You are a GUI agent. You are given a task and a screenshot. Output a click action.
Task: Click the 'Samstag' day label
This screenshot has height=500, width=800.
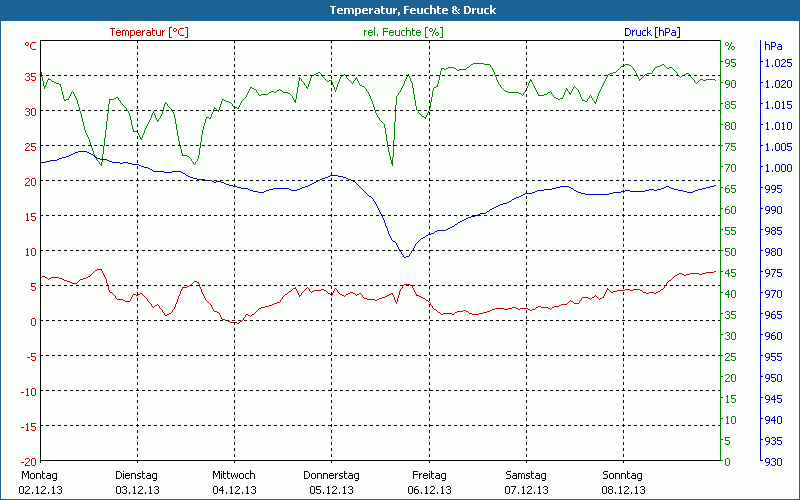(x=526, y=475)
